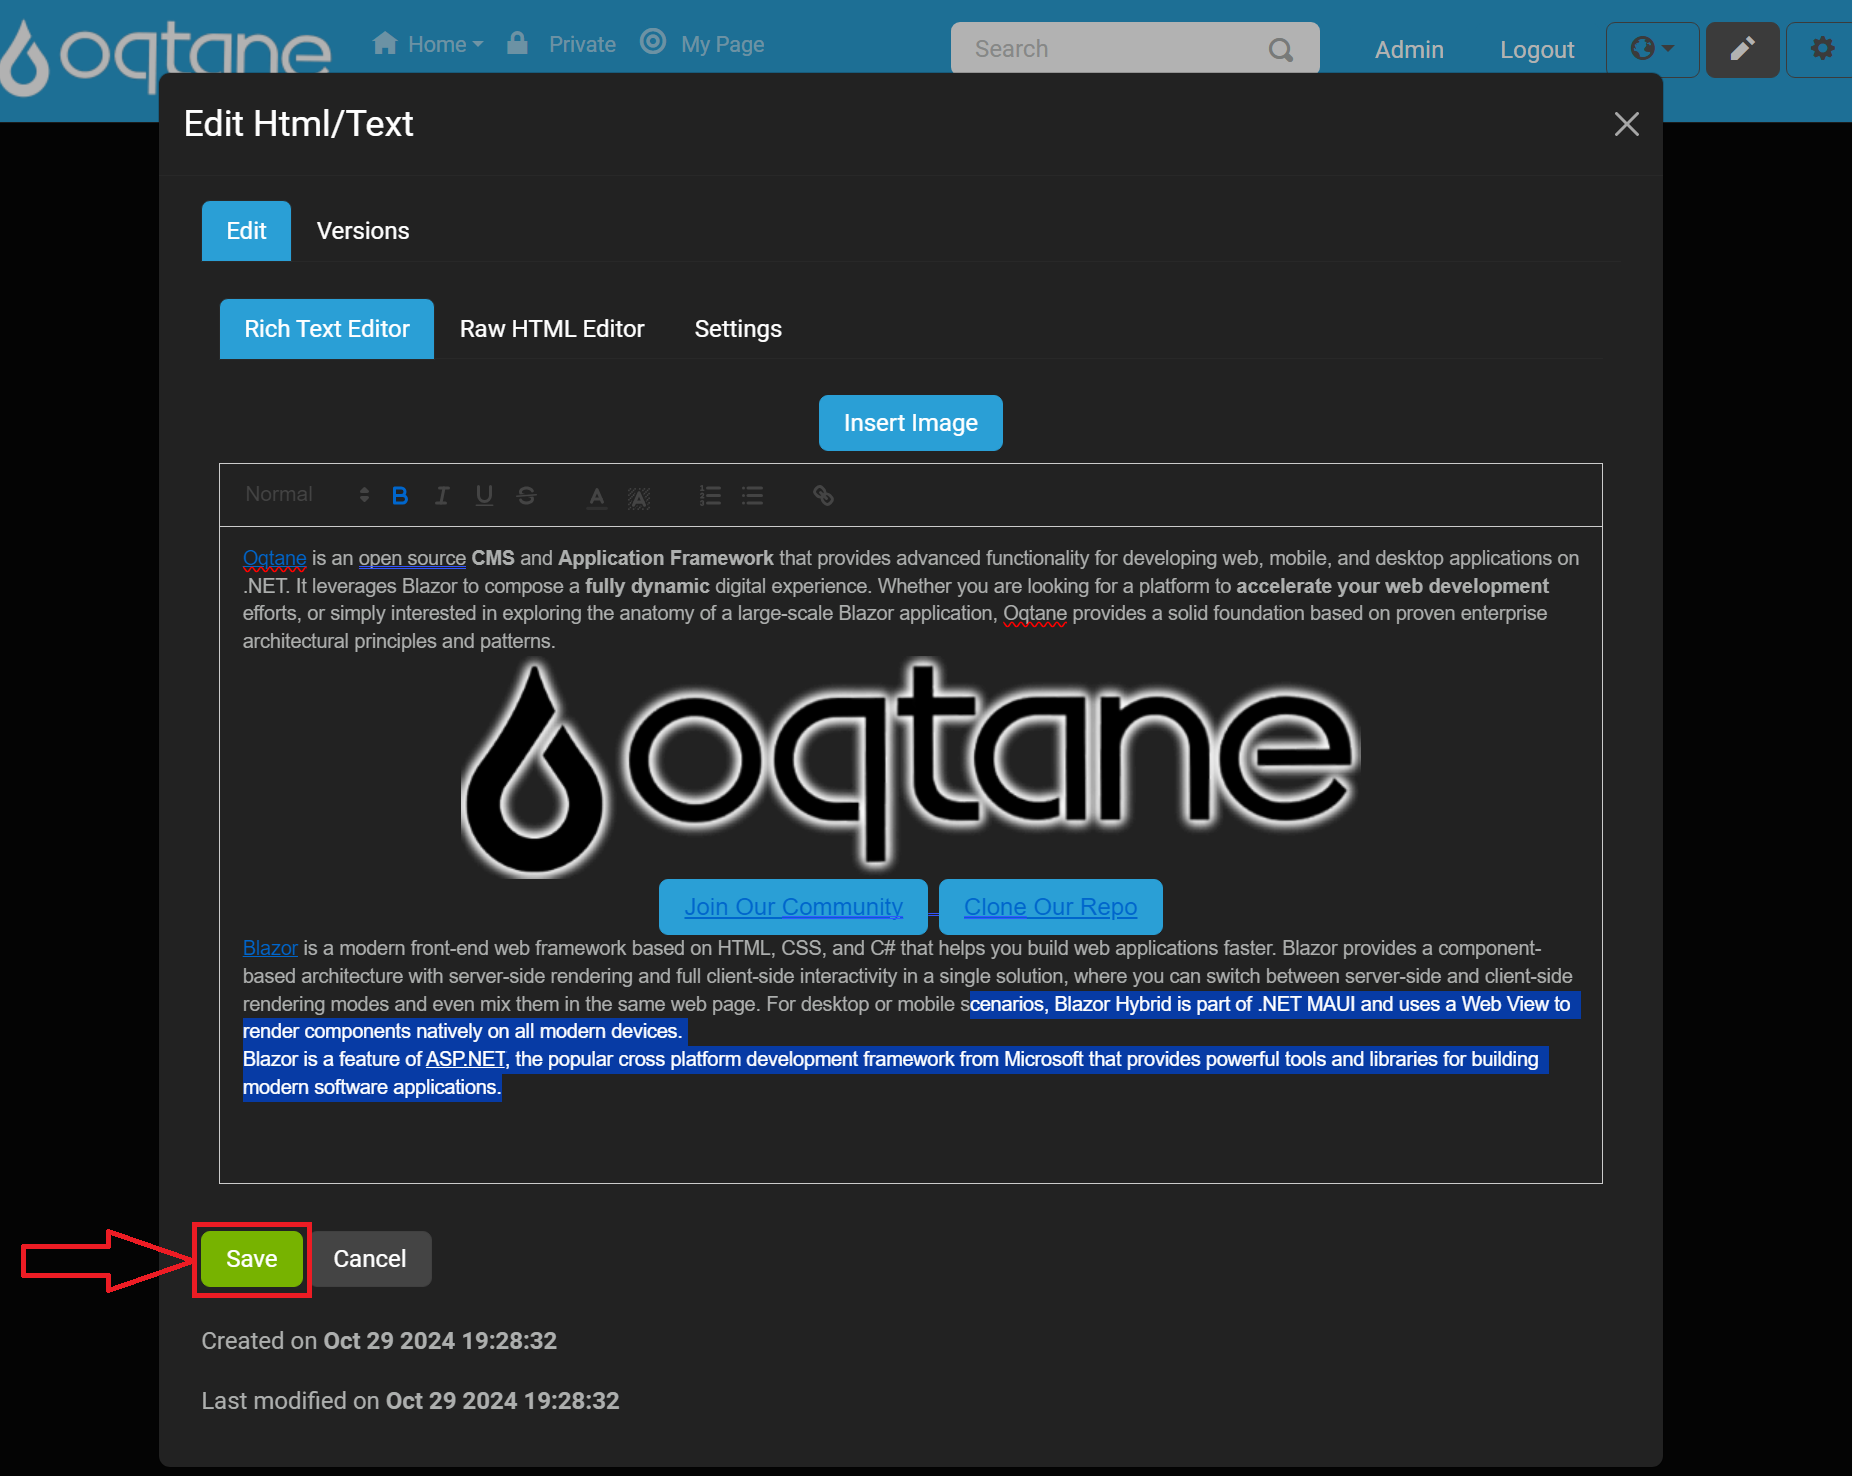Click the target icon beside My Page
1853x1476 pixels.
pyautogui.click(x=653, y=42)
